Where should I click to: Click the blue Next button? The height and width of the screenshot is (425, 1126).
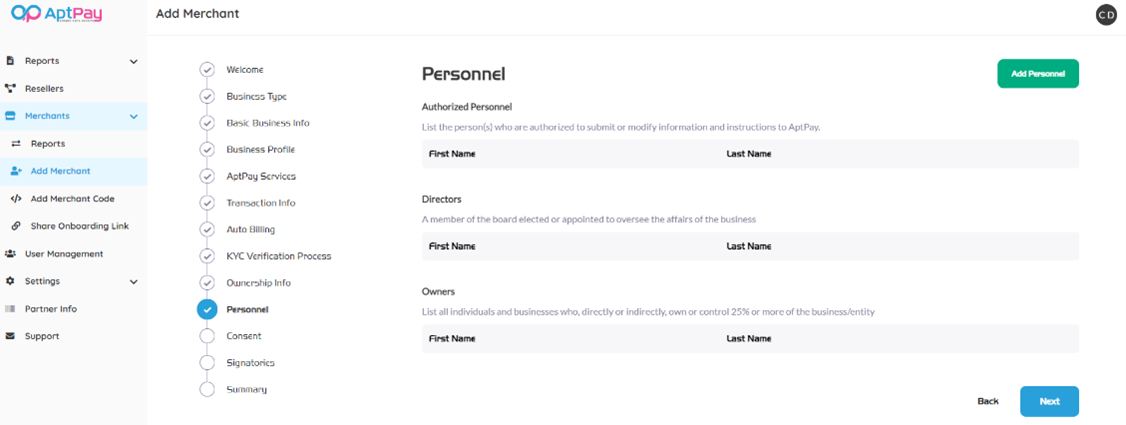pos(1049,401)
